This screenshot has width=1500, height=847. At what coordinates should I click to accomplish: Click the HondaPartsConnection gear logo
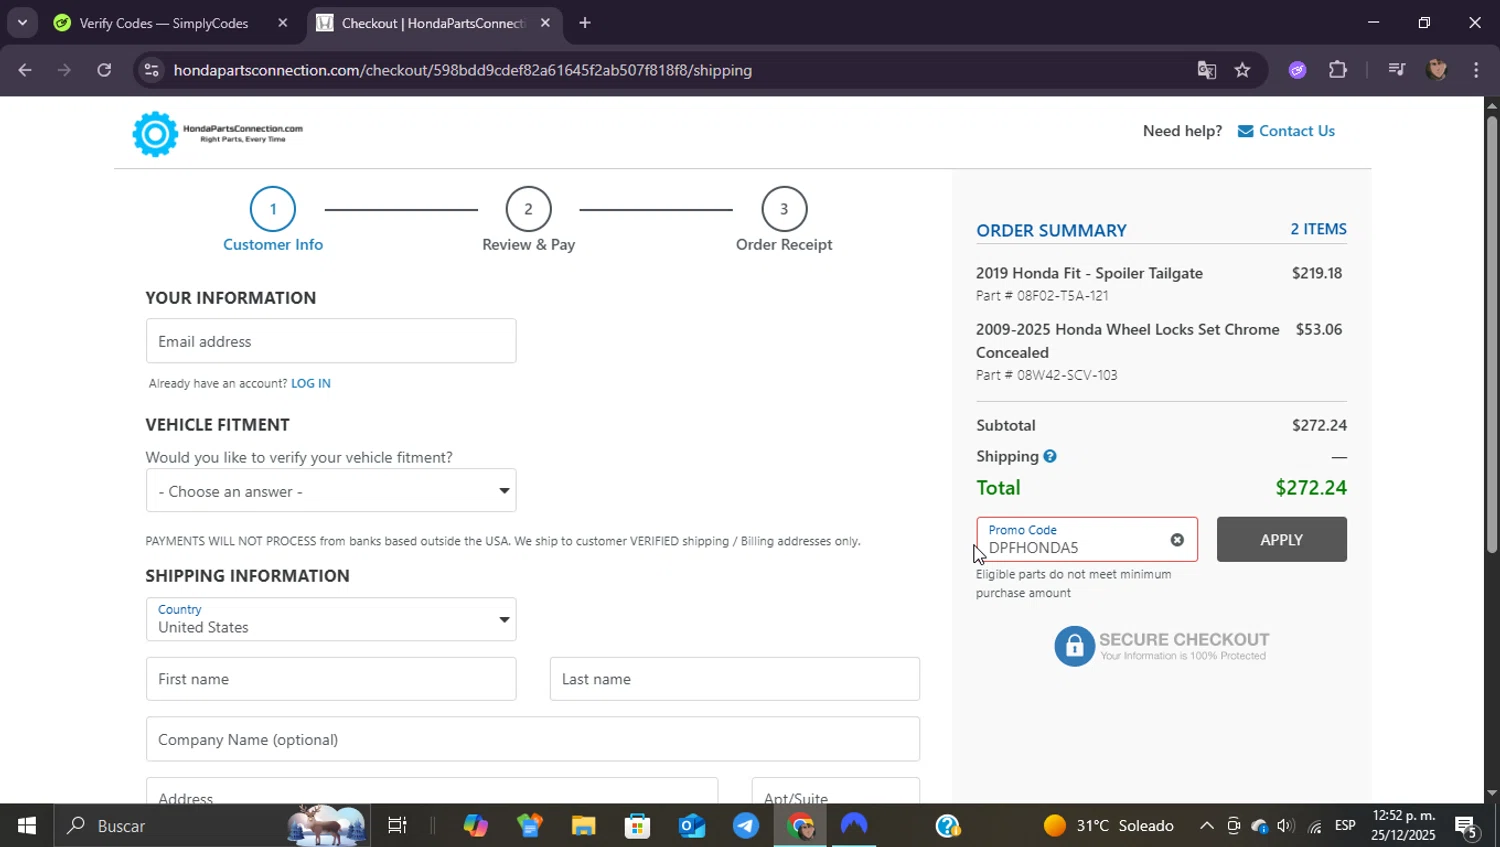155,134
